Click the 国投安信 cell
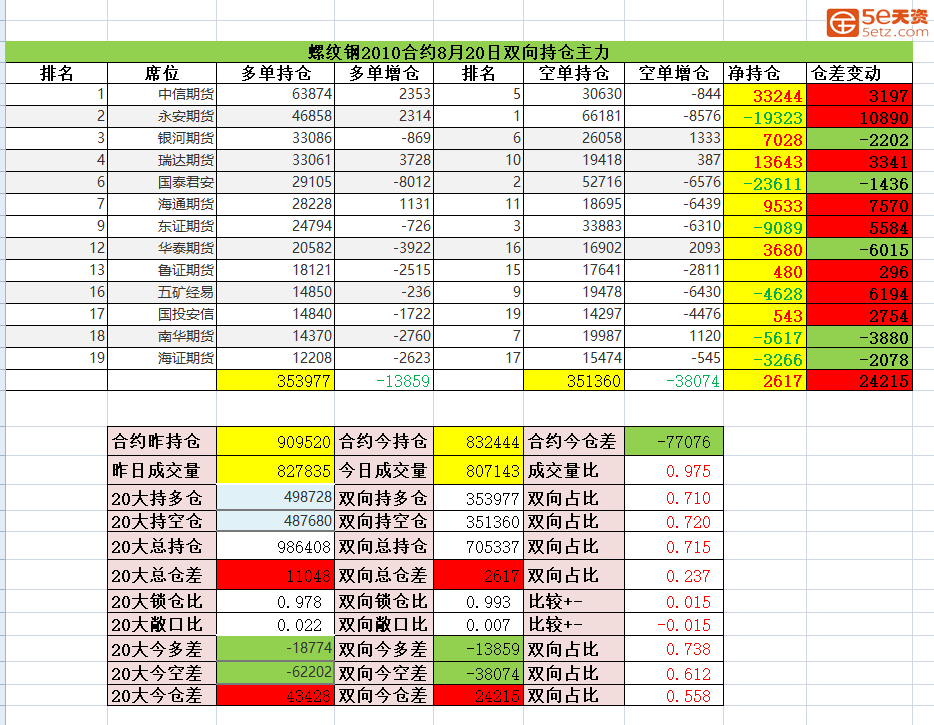Screen dimensions: 934x725 162,315
